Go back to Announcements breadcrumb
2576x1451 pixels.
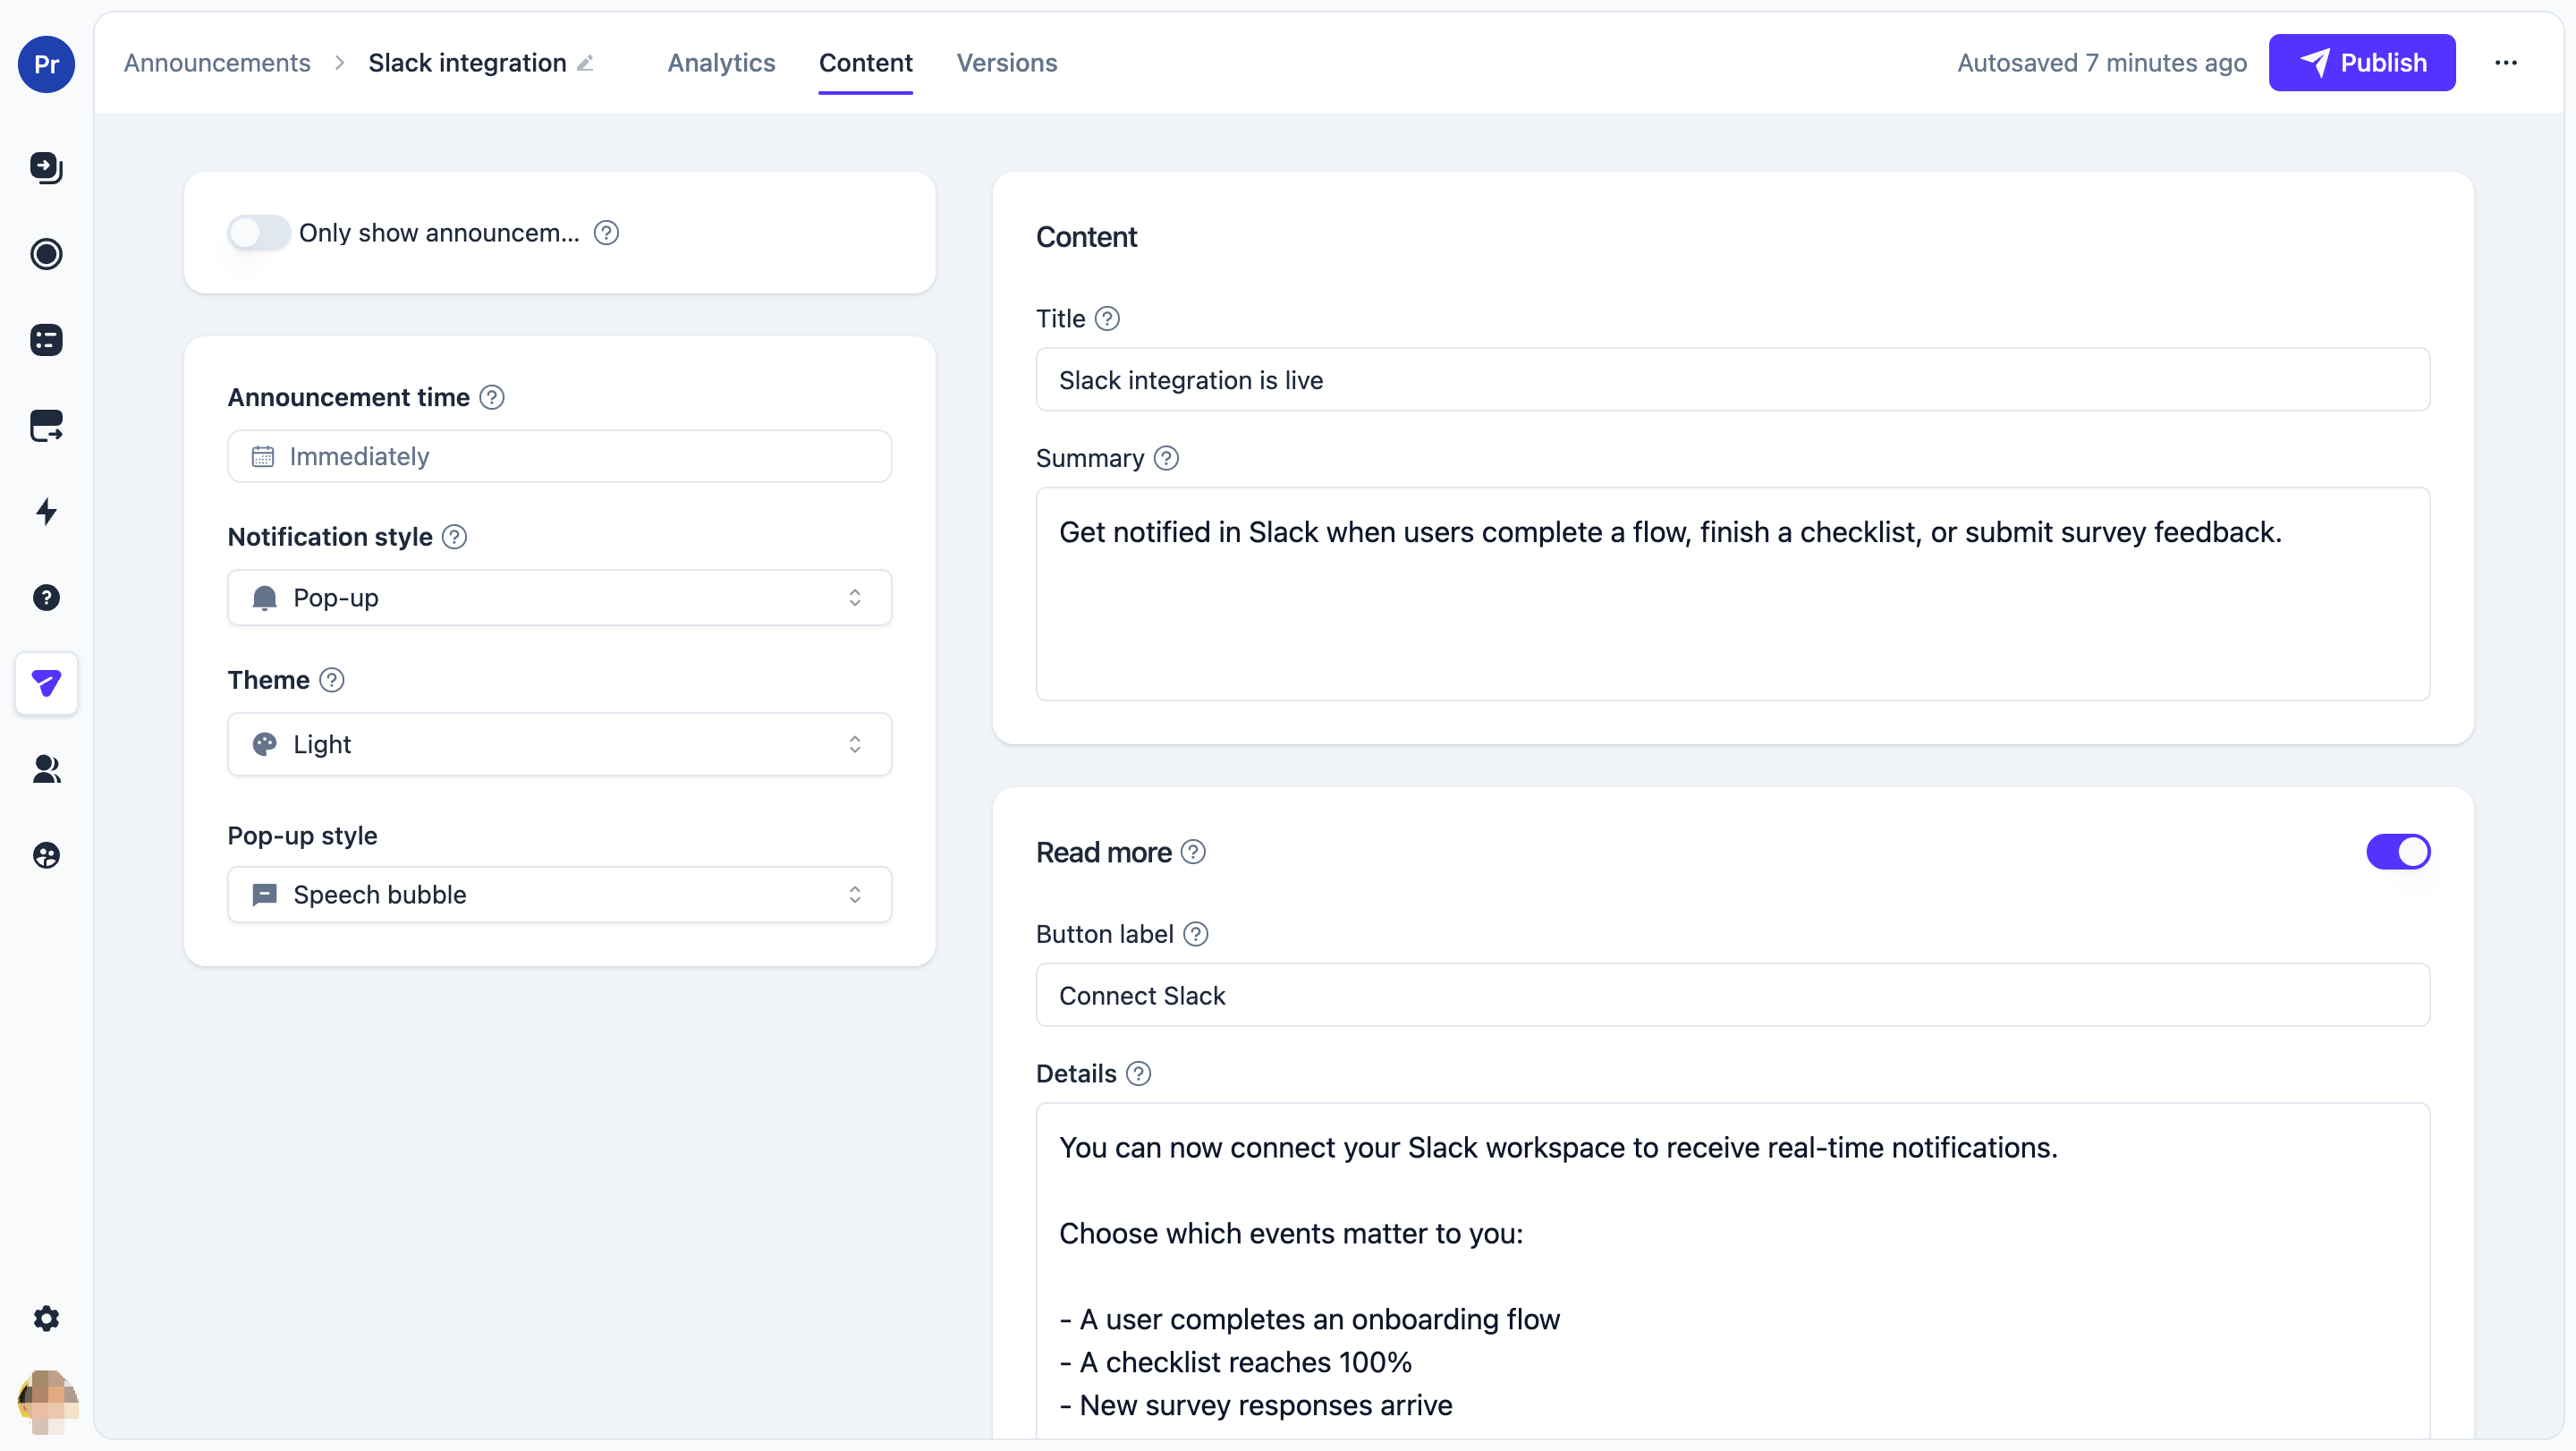(x=217, y=63)
